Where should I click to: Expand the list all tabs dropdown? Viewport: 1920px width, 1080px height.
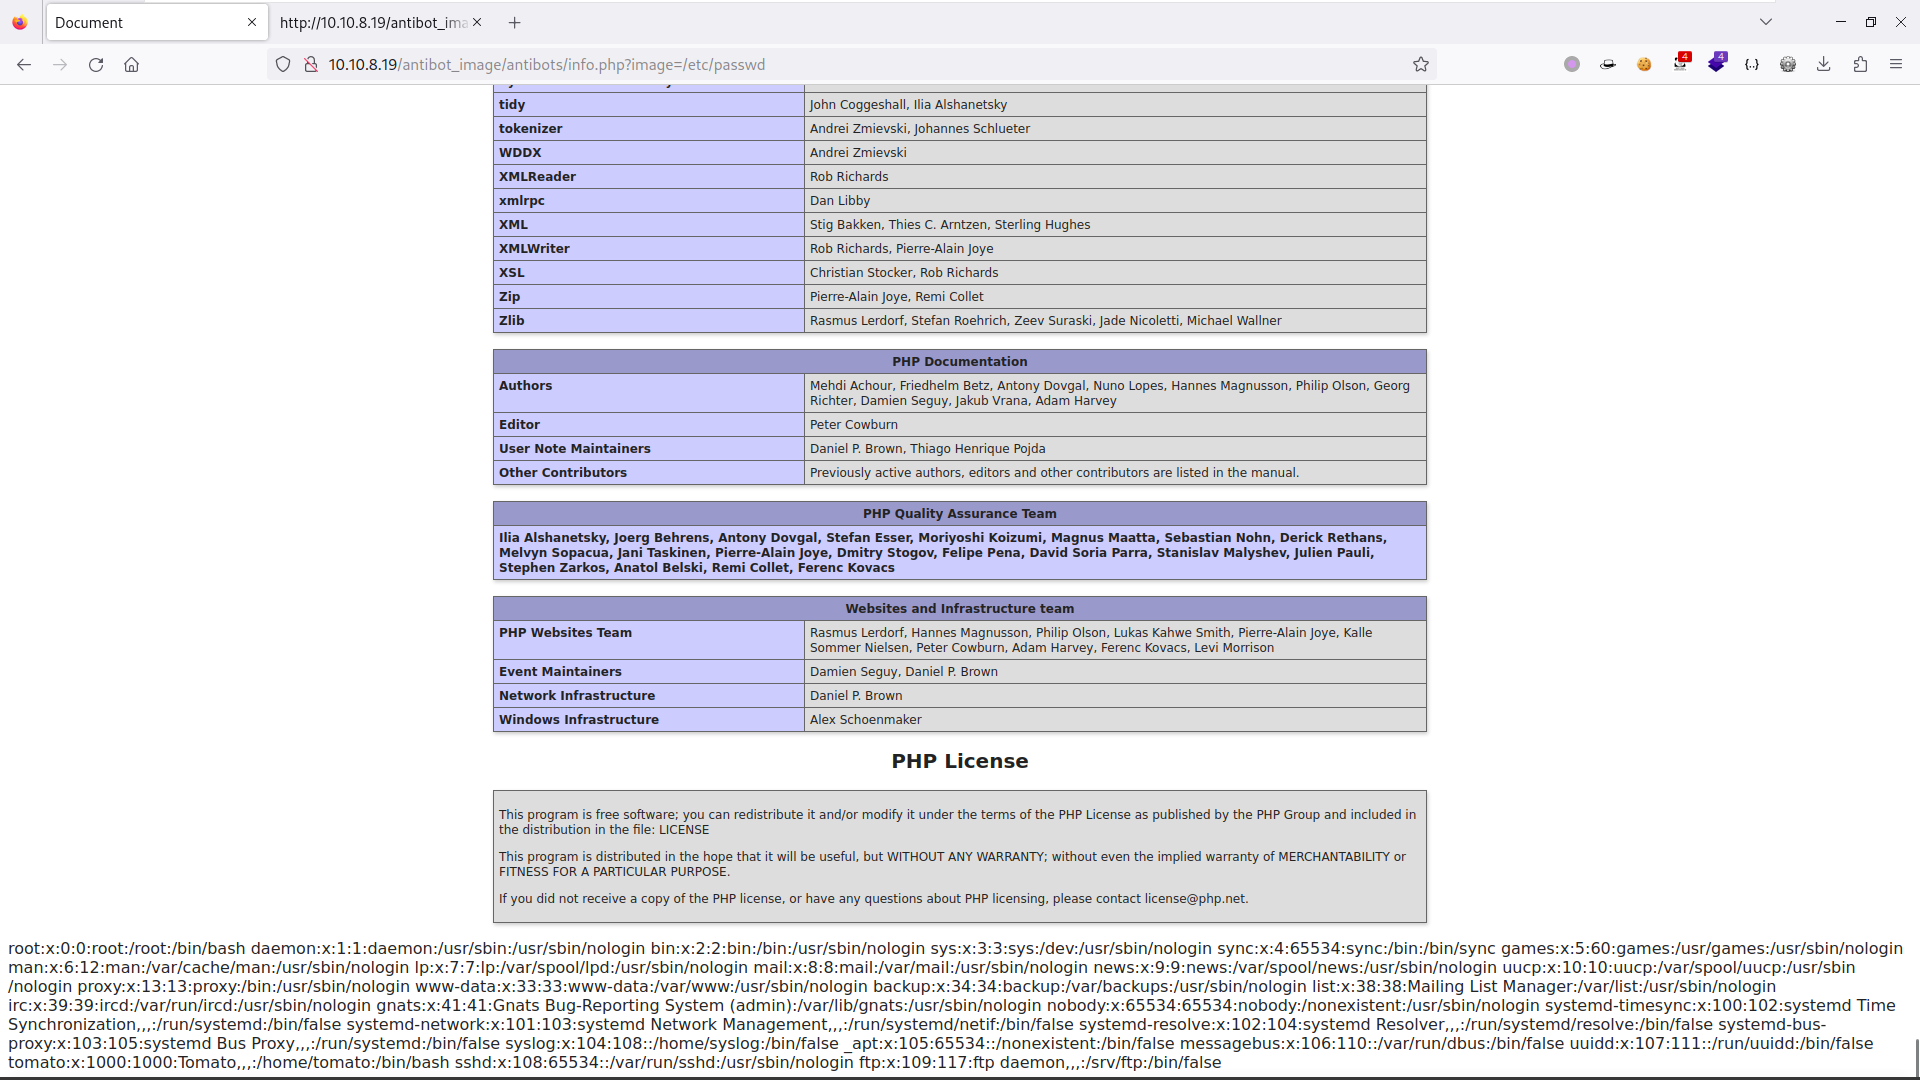(x=1766, y=22)
